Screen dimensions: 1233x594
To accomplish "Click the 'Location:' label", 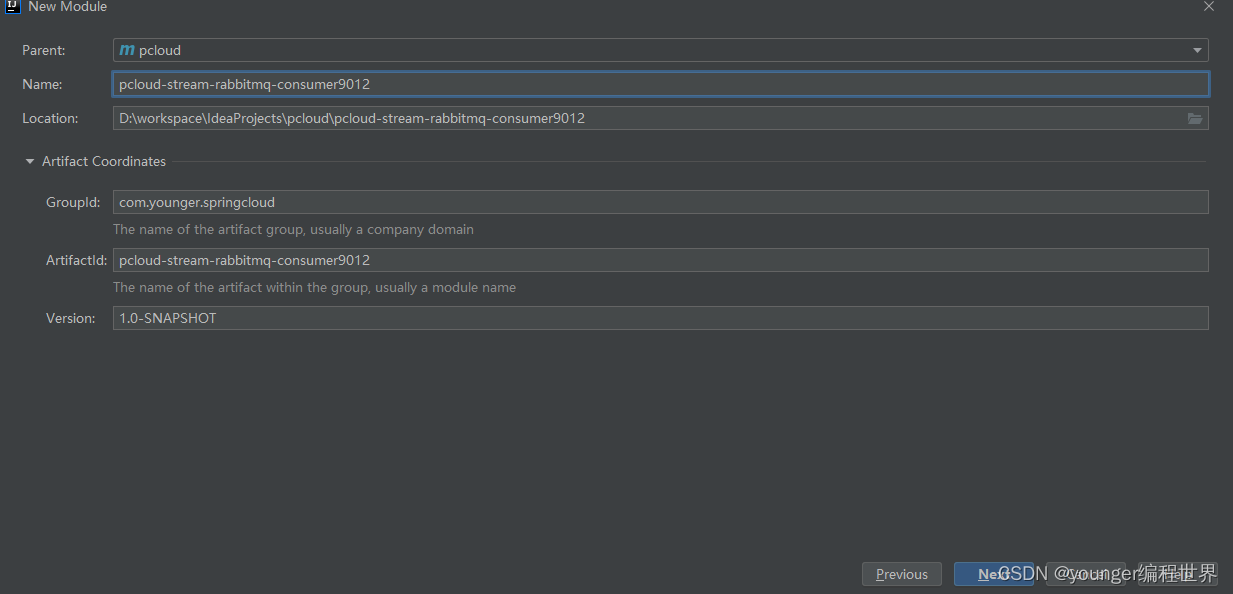I will pyautogui.click(x=50, y=118).
